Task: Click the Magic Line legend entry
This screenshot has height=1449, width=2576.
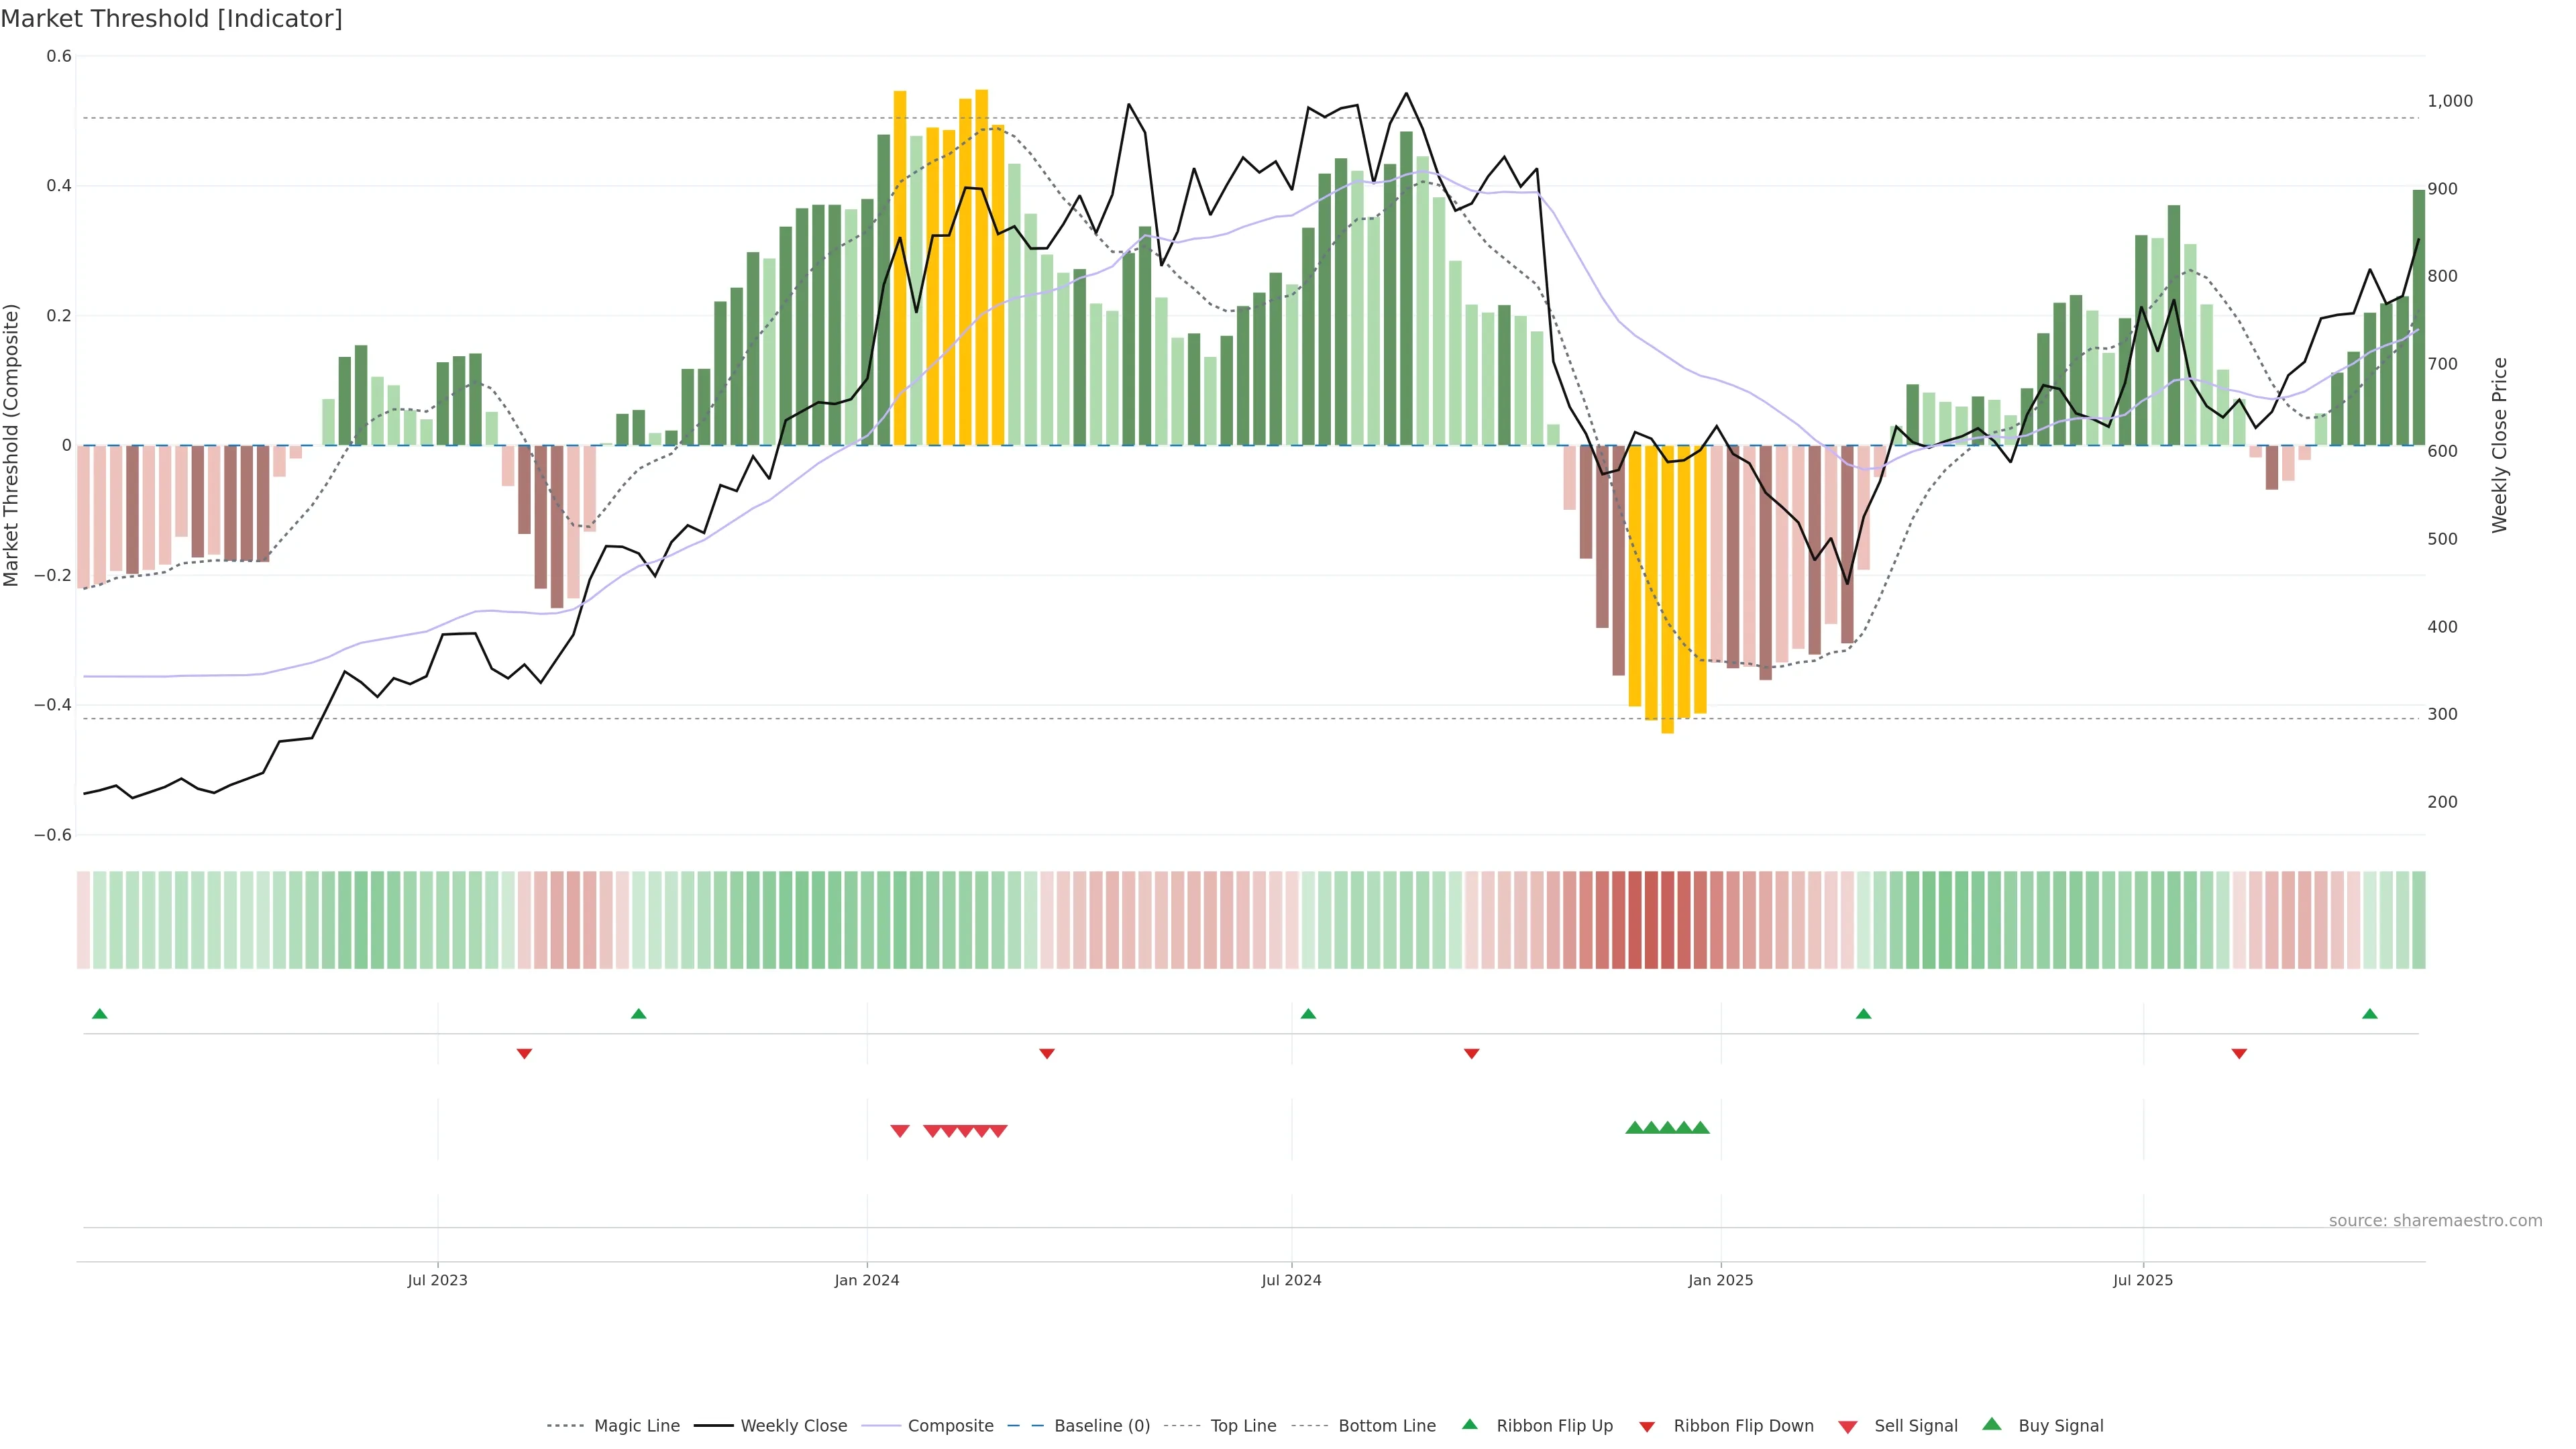Action: point(636,1425)
